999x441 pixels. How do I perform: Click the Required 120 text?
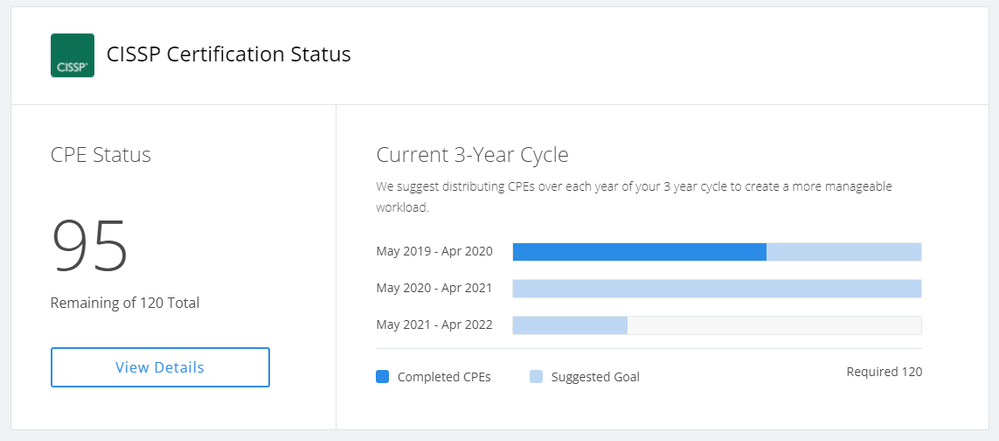click(884, 372)
